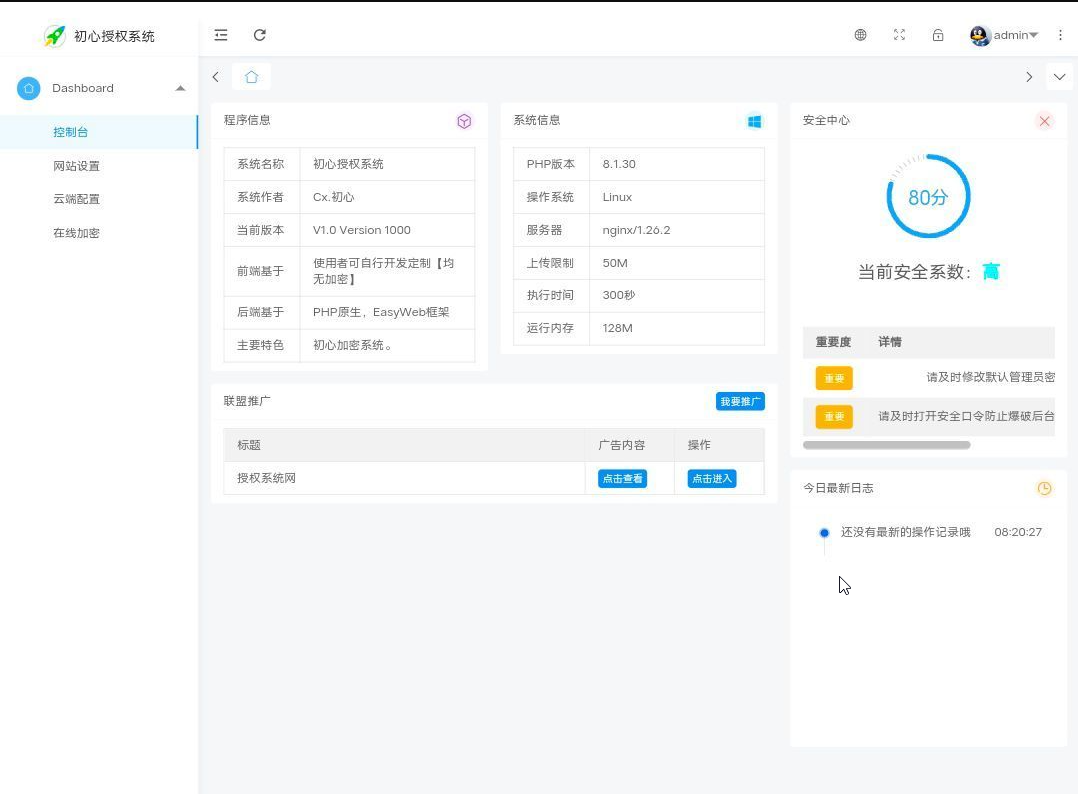Viewport: 1078px width, 794px height.
Task: Click the lock screen icon
Action: [x=938, y=35]
